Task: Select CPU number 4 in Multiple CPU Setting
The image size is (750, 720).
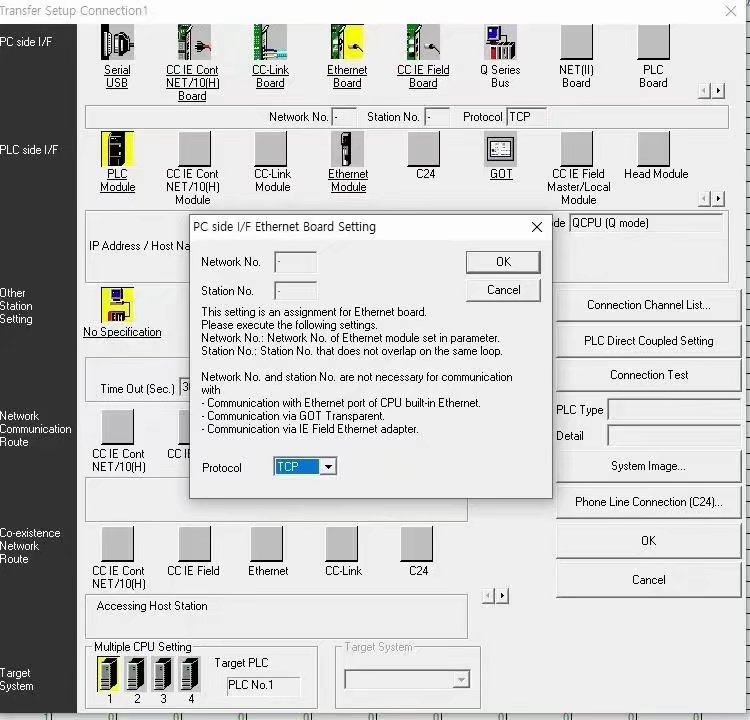Action: point(189,675)
